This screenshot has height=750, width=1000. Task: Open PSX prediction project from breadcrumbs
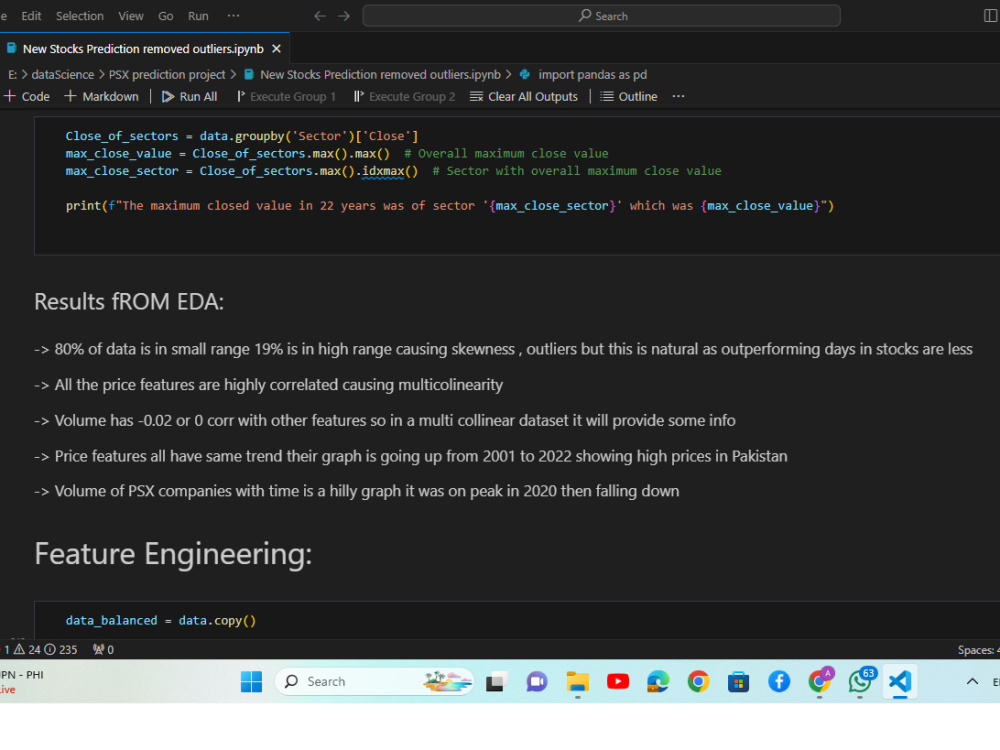click(168, 74)
